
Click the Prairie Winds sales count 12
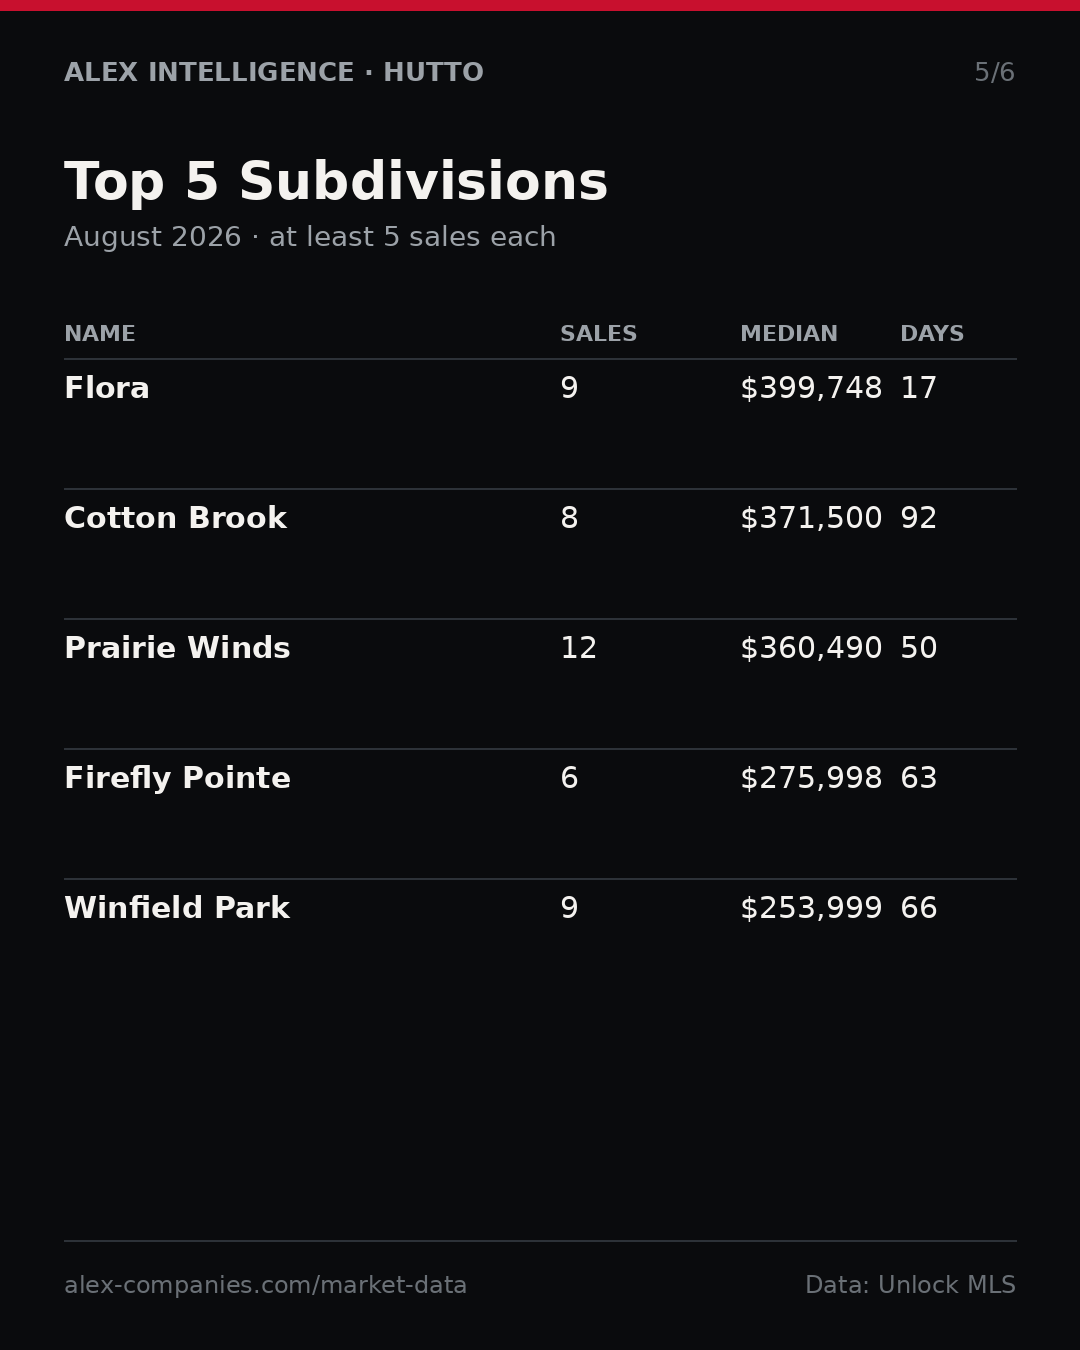point(578,649)
